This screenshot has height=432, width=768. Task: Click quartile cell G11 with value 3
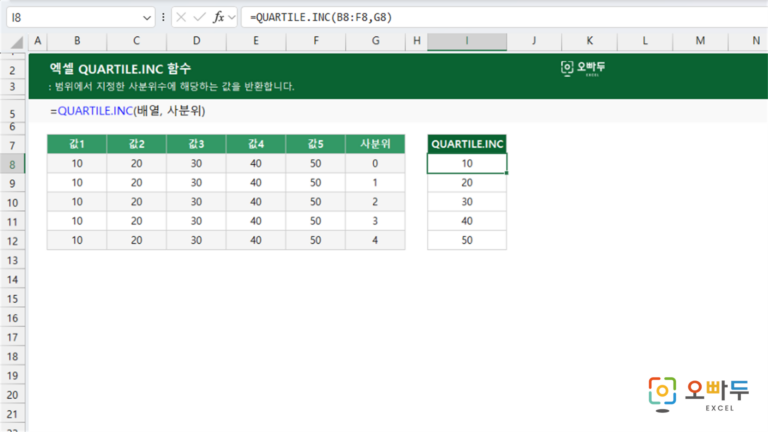pyautogui.click(x=376, y=221)
